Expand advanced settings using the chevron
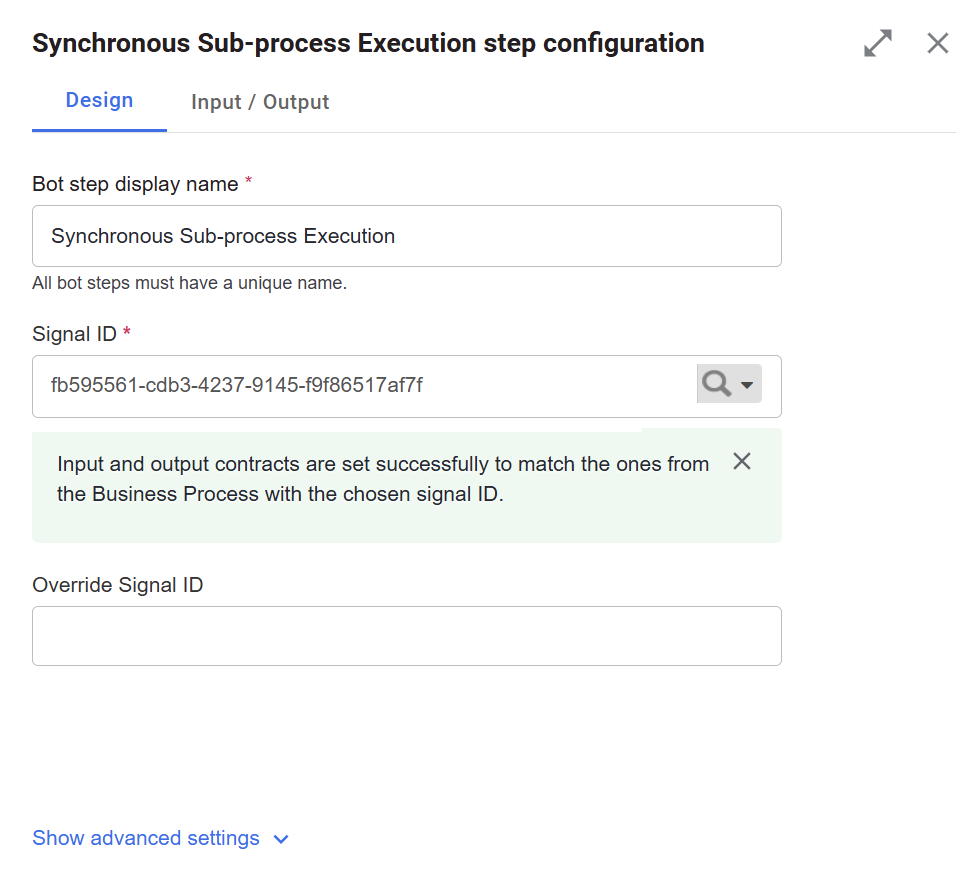Screen dimensions: 980x875 pos(281,839)
